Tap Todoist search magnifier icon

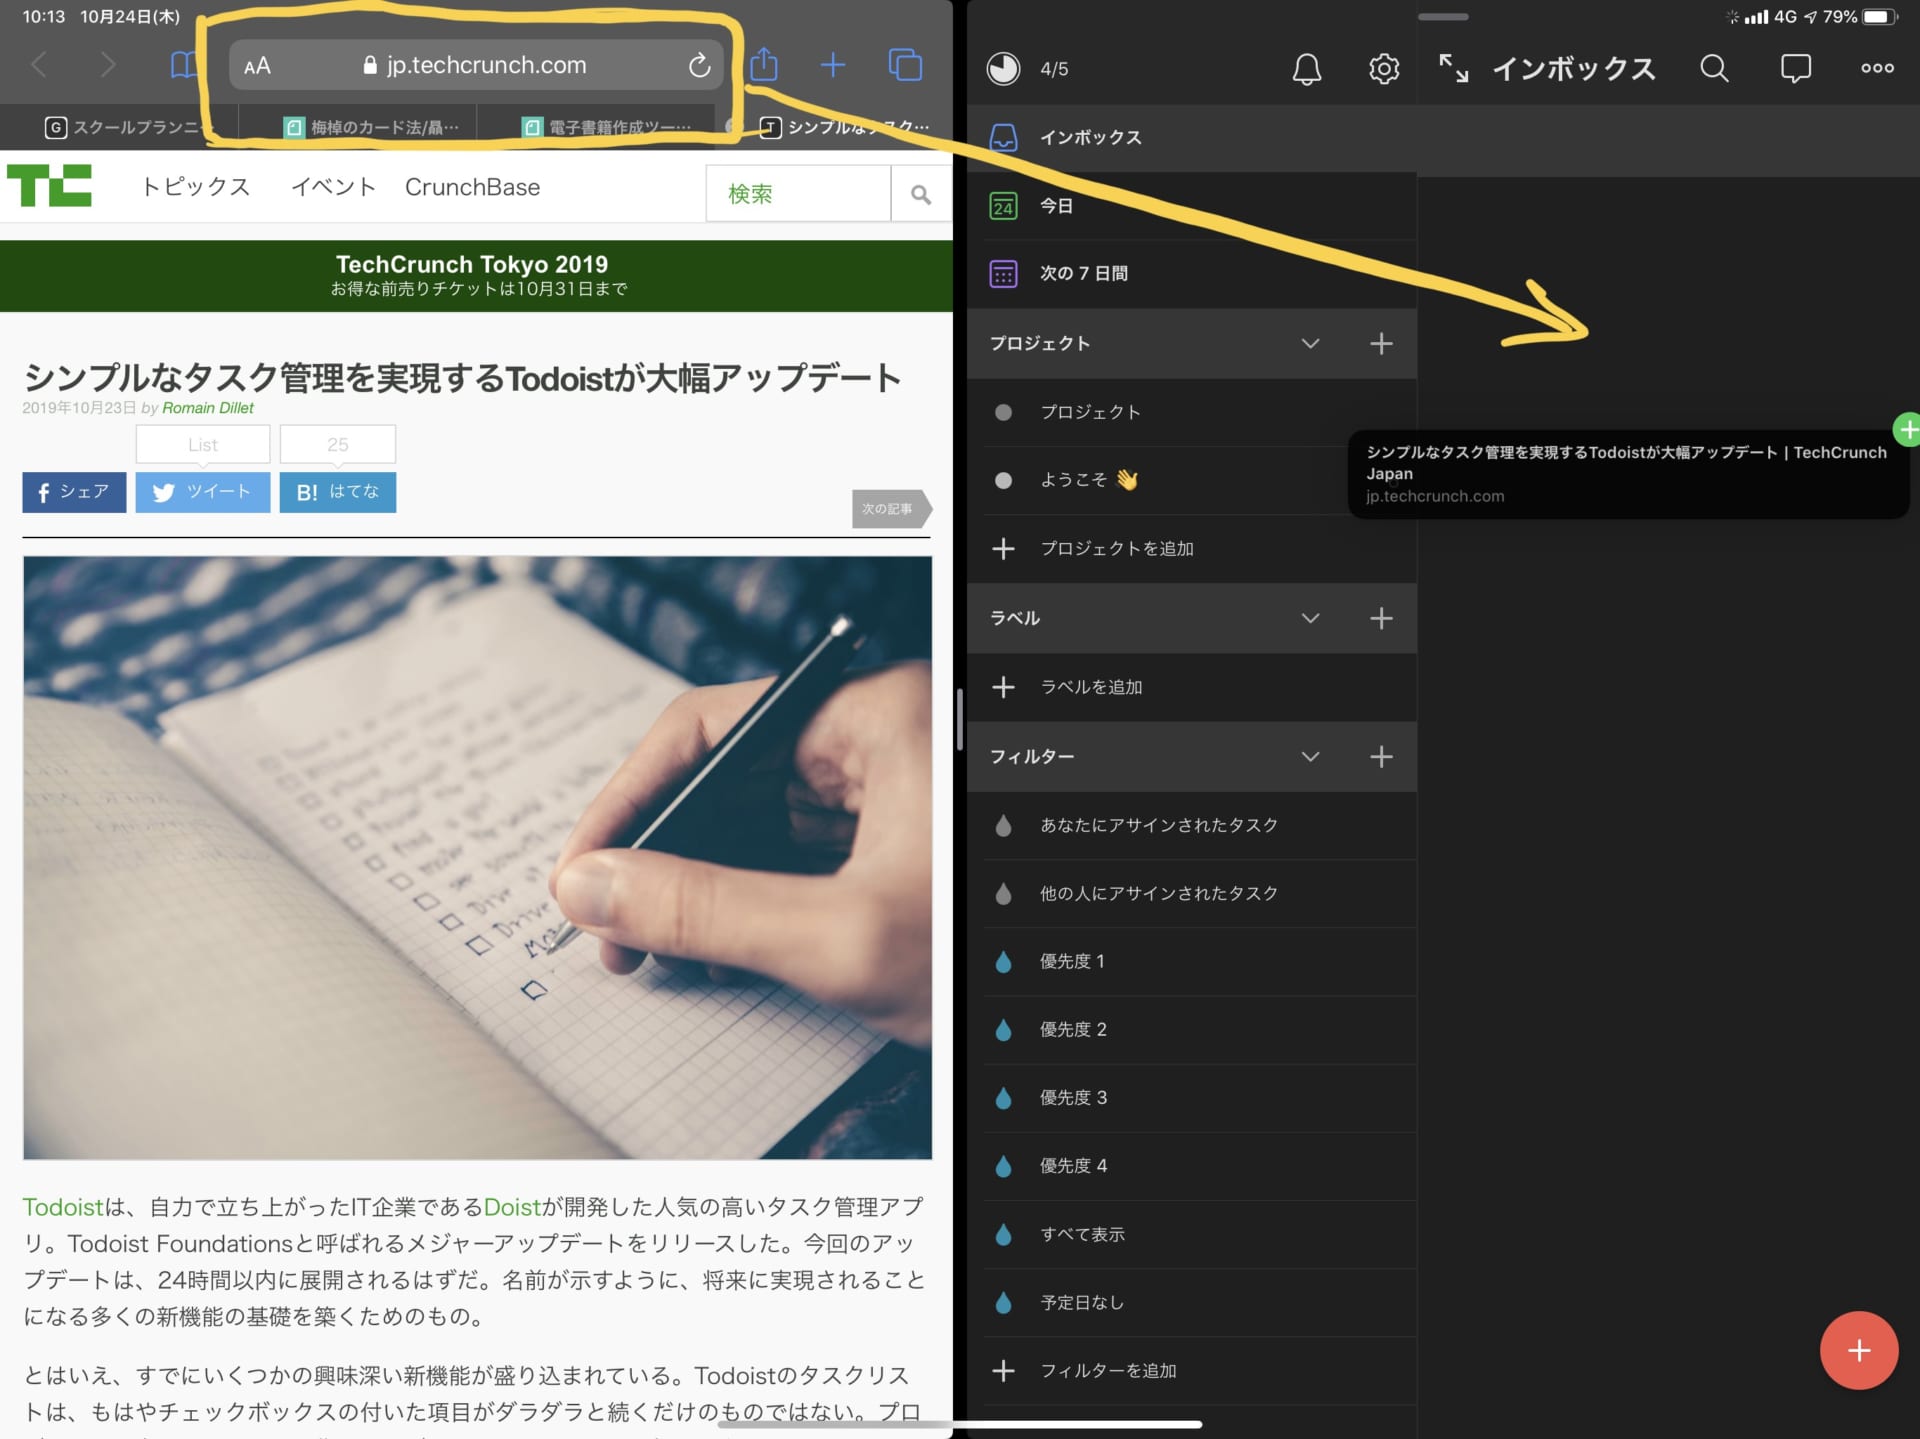tap(1714, 68)
